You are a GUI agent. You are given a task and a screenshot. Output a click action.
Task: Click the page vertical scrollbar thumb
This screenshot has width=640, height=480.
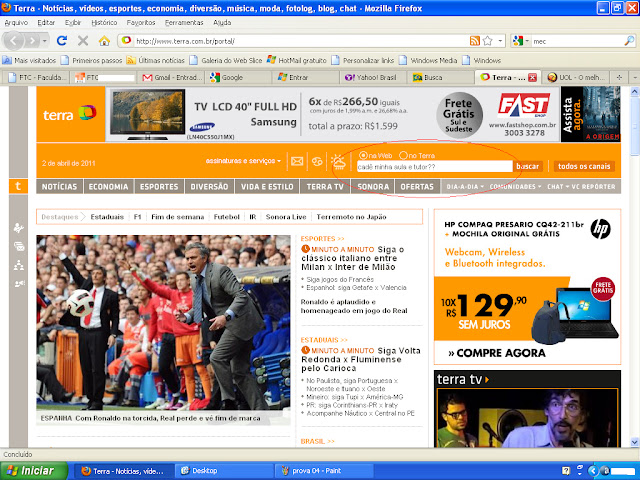(635, 127)
